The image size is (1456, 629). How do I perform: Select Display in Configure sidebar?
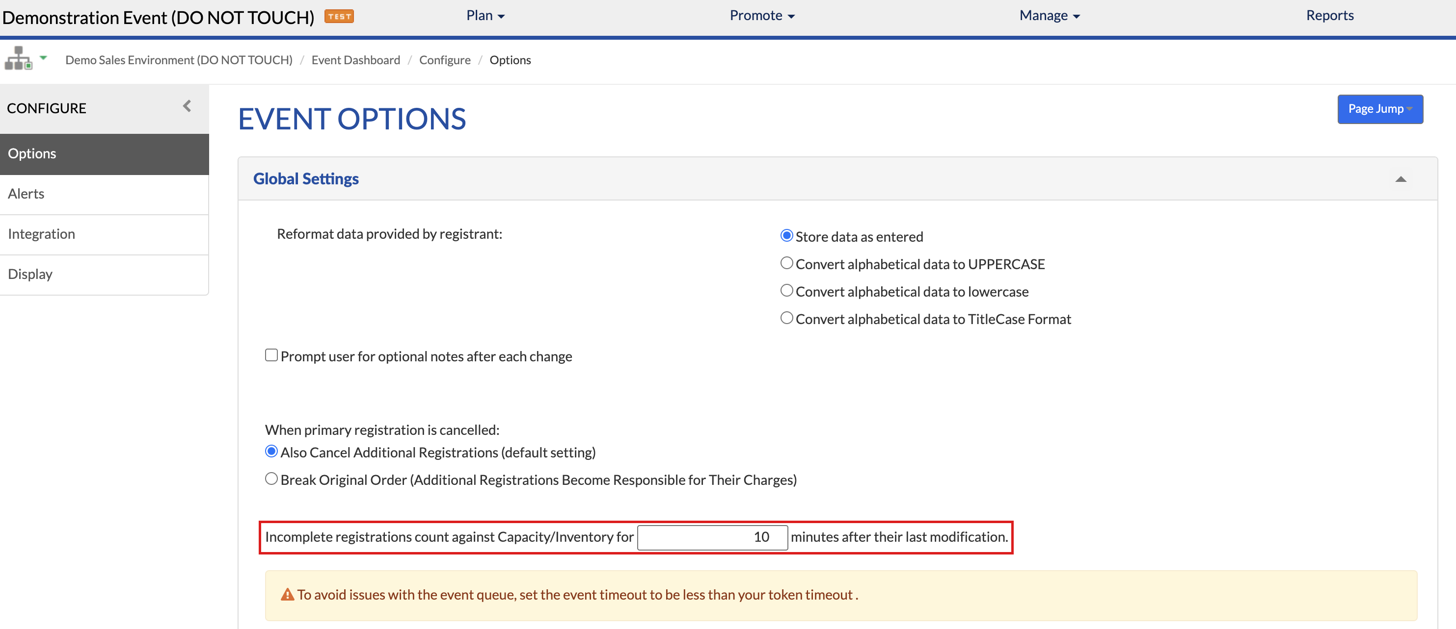click(x=104, y=274)
